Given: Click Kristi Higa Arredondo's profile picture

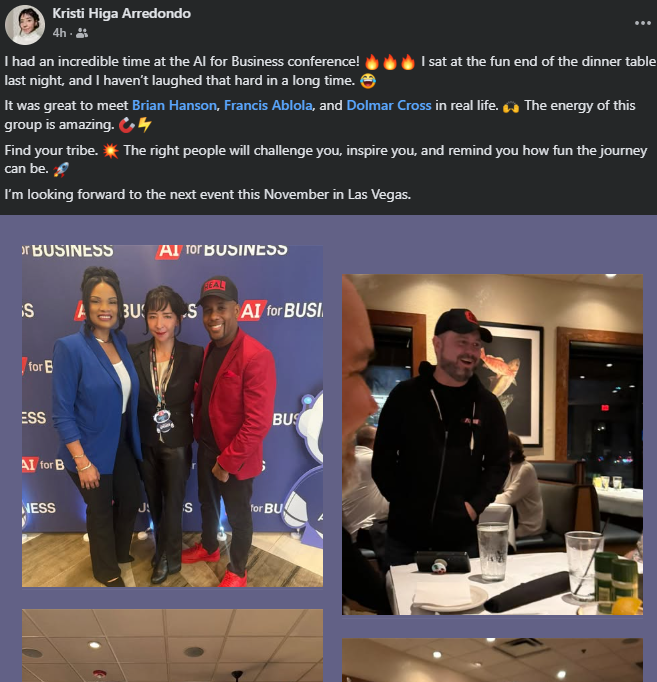Looking at the screenshot, I should (x=25, y=25).
